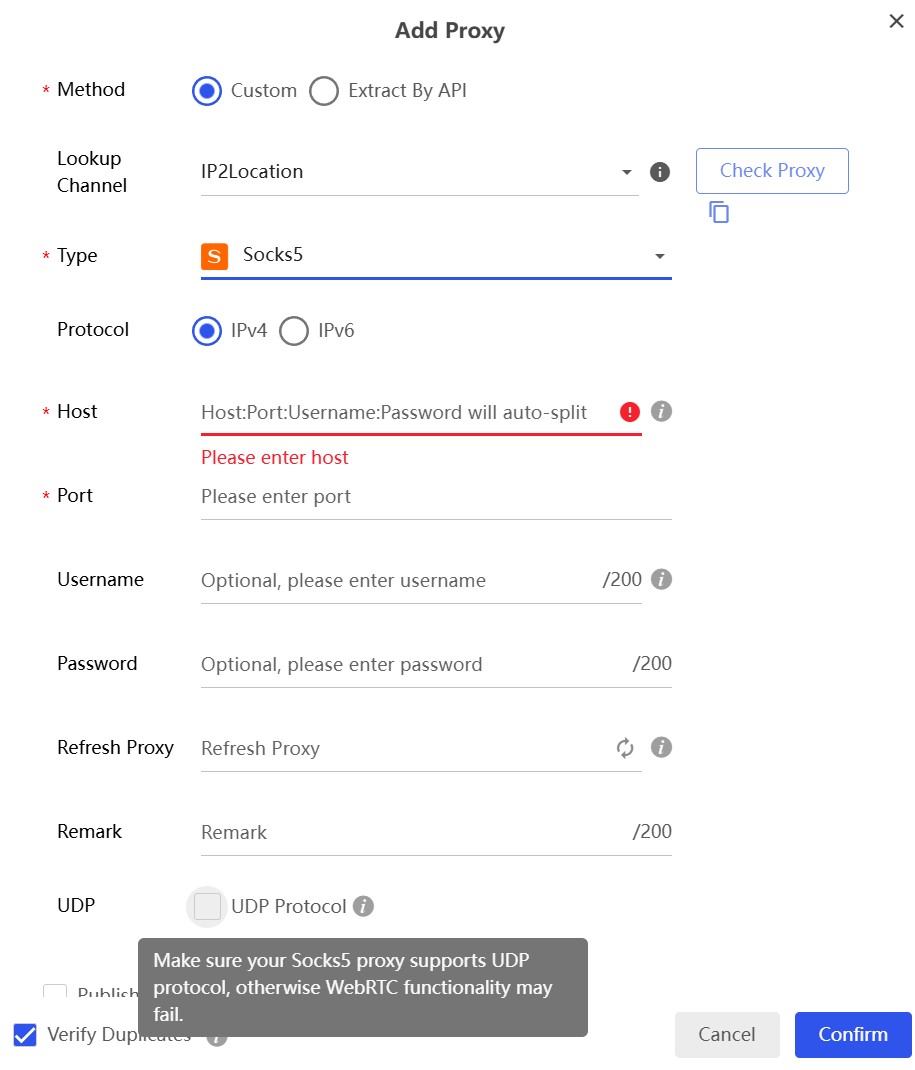
Task: Enable the UDP Protocol checkbox
Action: tap(207, 907)
